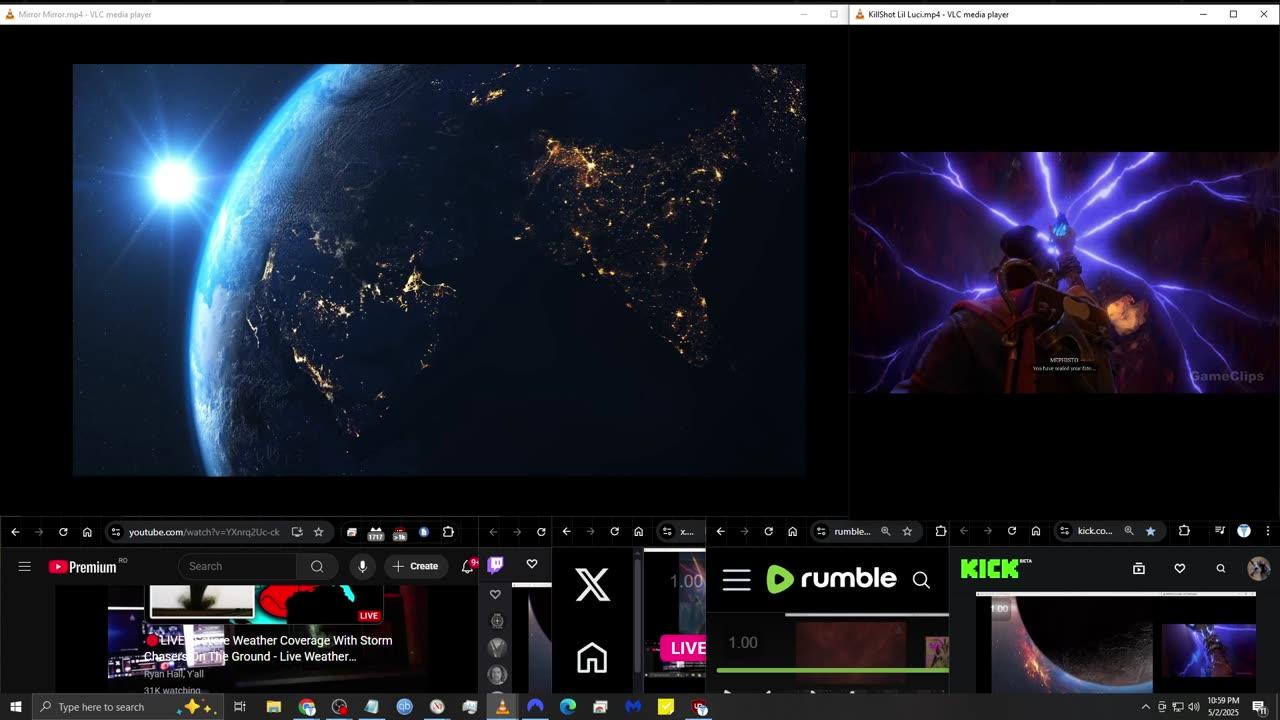This screenshot has height=720, width=1280.
Task: Reload the Kick browser window
Action: point(1012,532)
